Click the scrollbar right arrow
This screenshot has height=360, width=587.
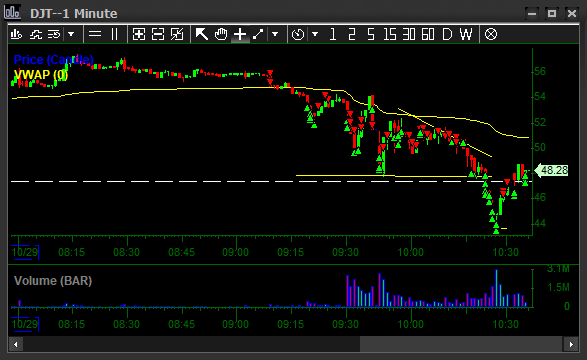pos(571,344)
